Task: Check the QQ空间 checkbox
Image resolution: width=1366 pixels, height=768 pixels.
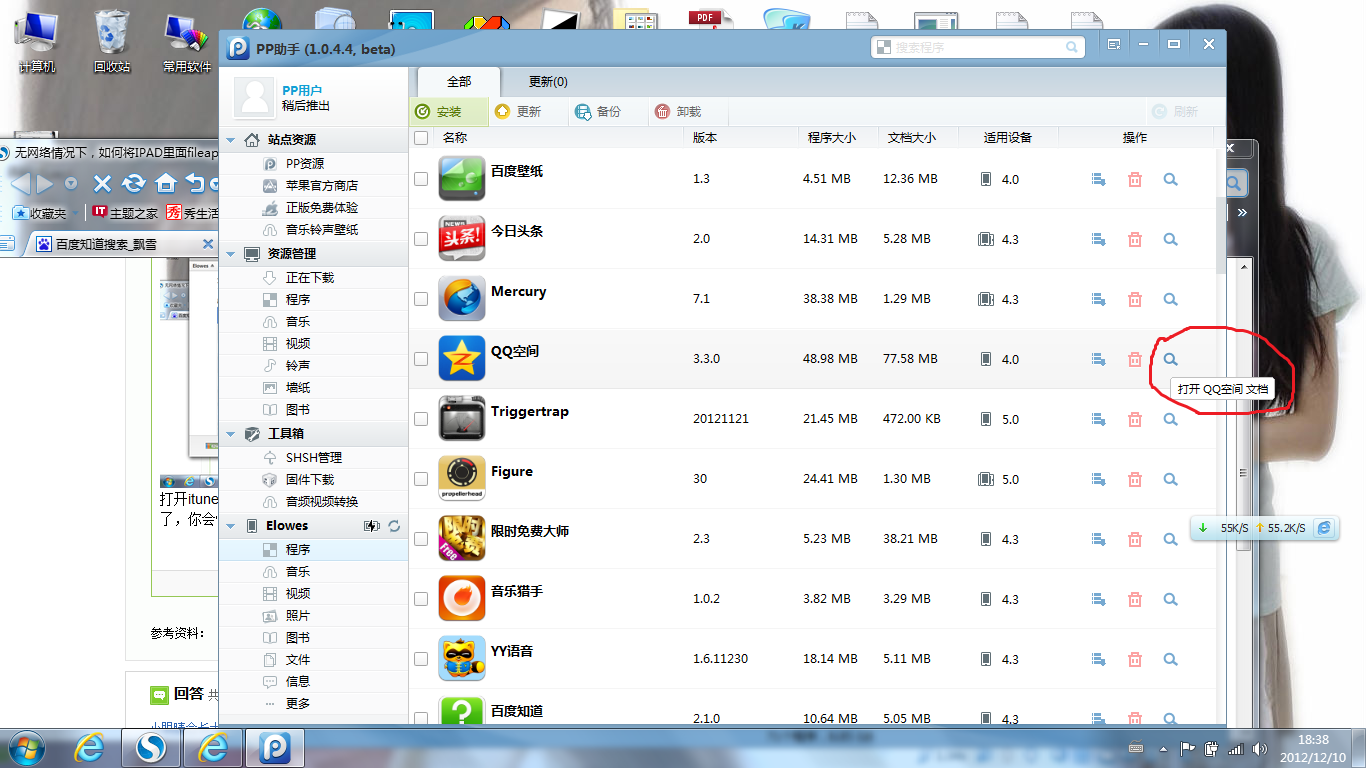Action: pos(421,359)
